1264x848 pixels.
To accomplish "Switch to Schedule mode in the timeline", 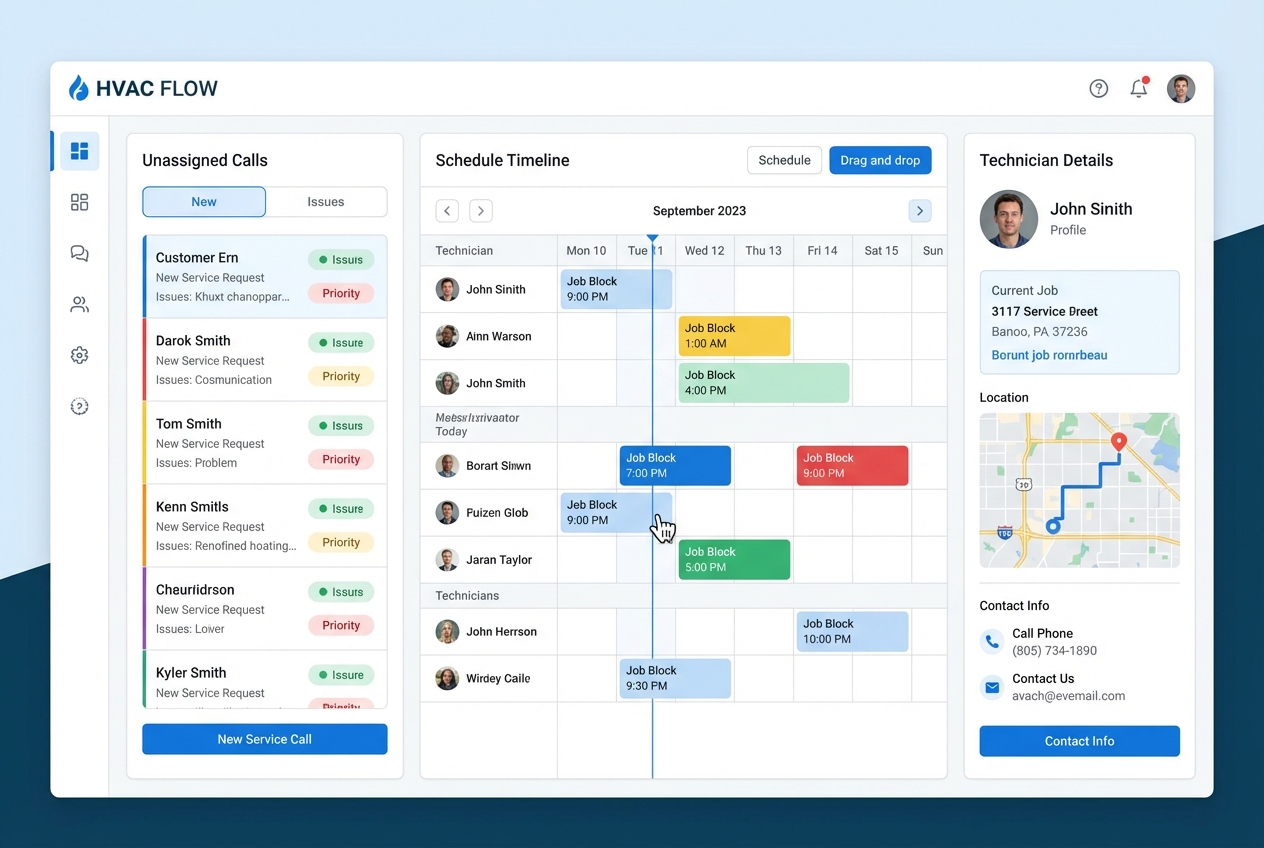I will (784, 160).
